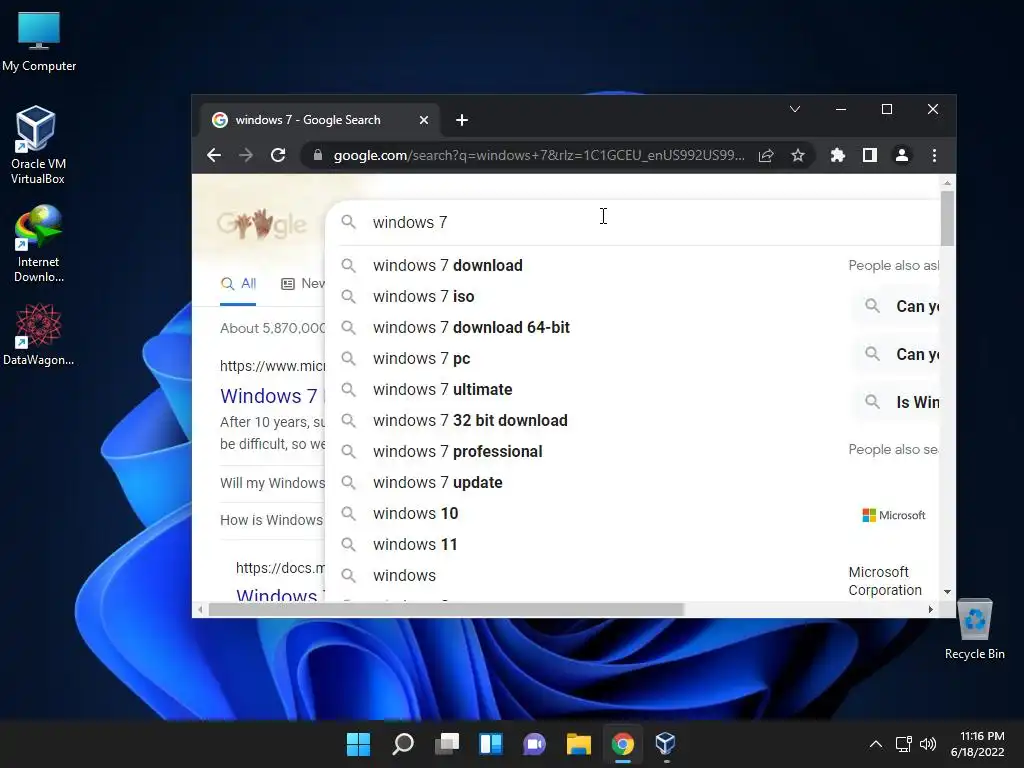Viewport: 1024px width, 768px height.
Task: Expand the first 'Can y...' related question
Action: pyautogui.click(x=895, y=306)
